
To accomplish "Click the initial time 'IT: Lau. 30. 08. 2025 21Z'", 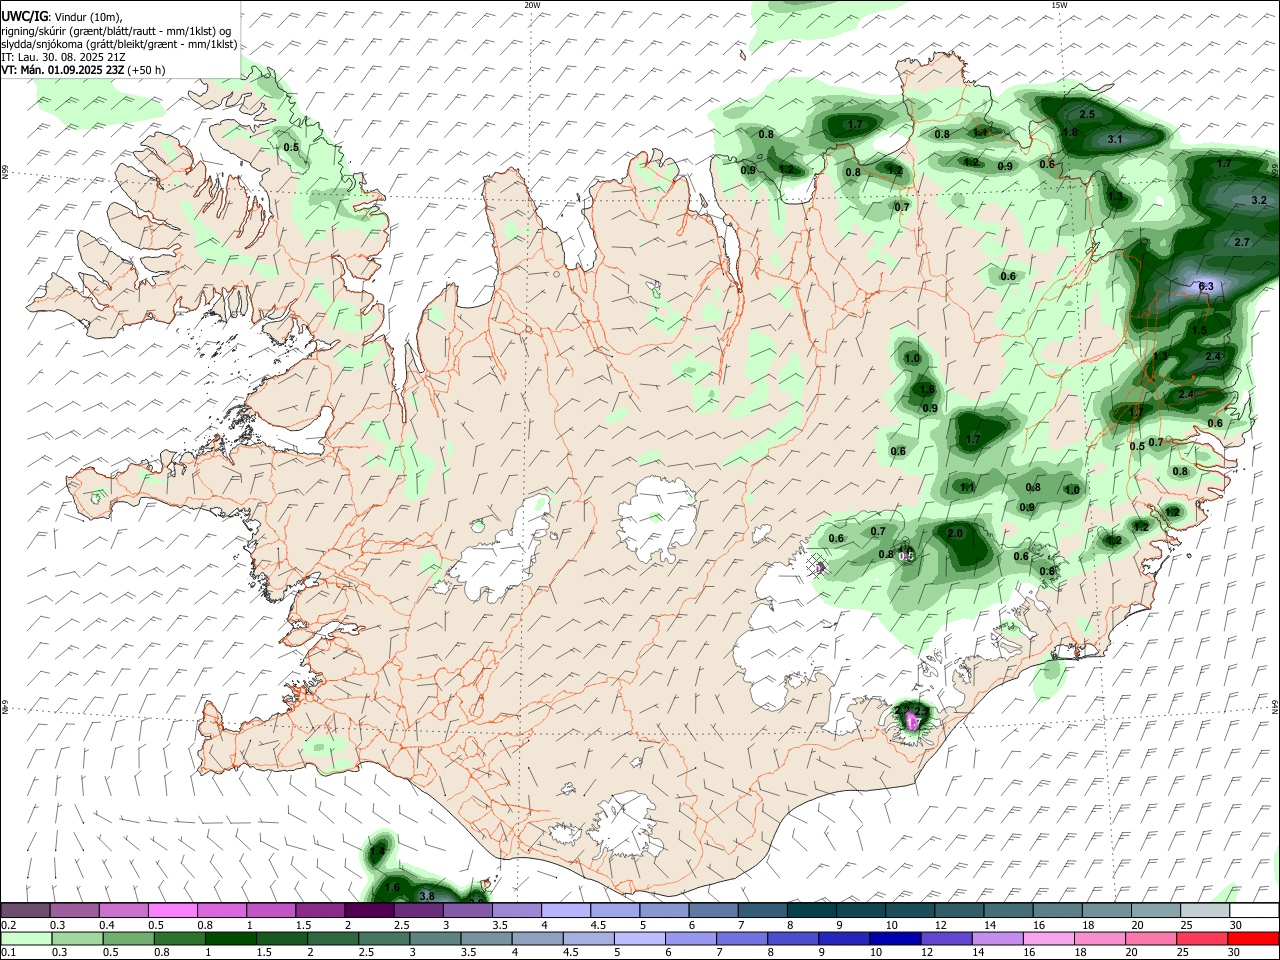I will click(x=63, y=57).
